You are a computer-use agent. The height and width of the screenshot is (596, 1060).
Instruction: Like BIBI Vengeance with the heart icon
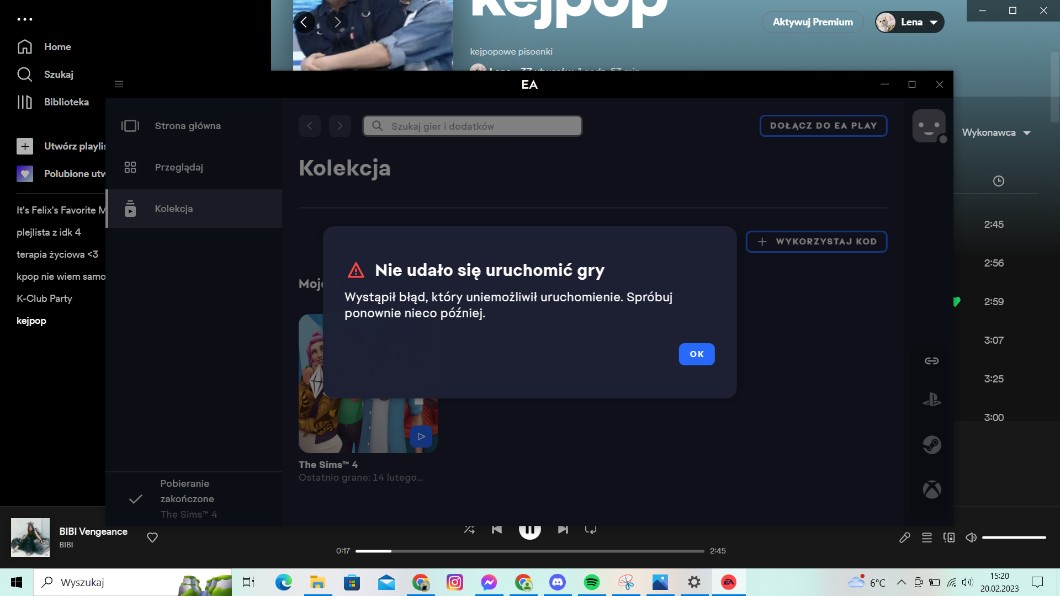(152, 537)
